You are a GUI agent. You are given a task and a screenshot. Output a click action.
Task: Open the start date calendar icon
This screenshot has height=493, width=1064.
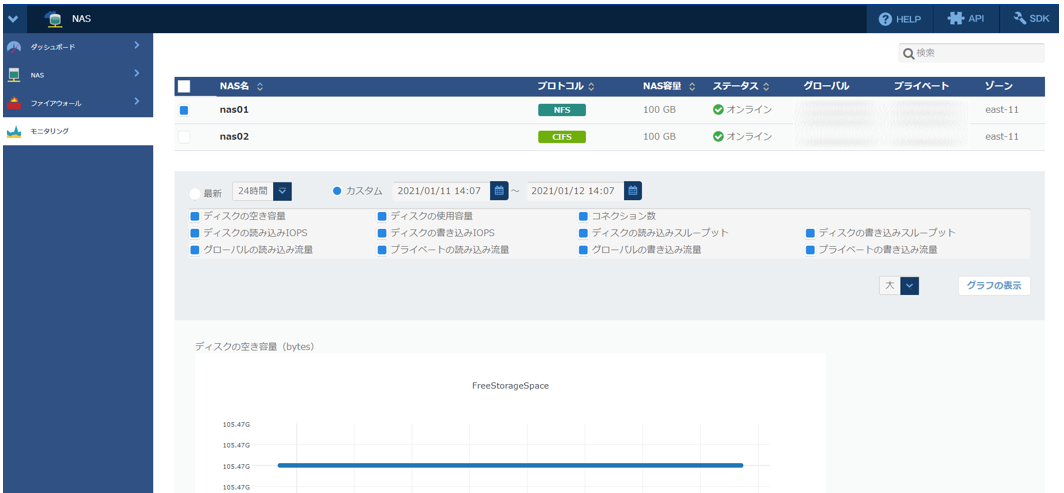(499, 191)
